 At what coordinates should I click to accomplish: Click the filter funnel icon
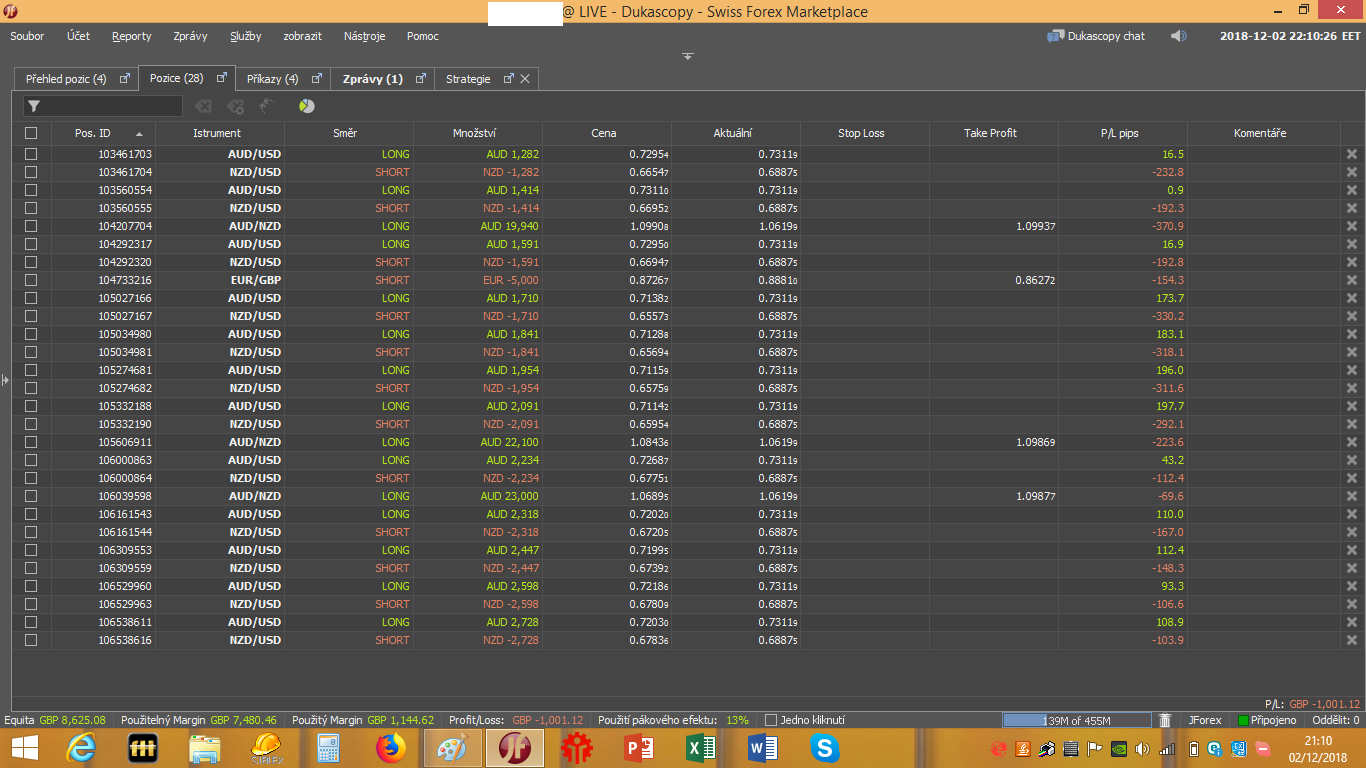[33, 106]
